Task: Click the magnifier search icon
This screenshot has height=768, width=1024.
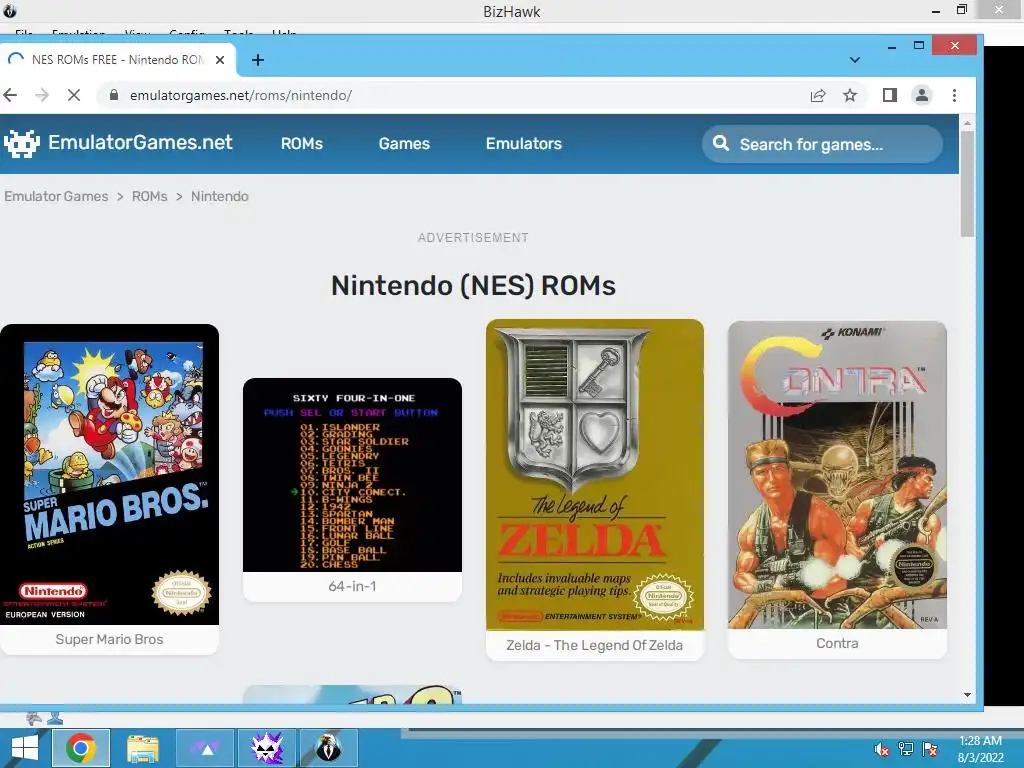Action: (720, 144)
